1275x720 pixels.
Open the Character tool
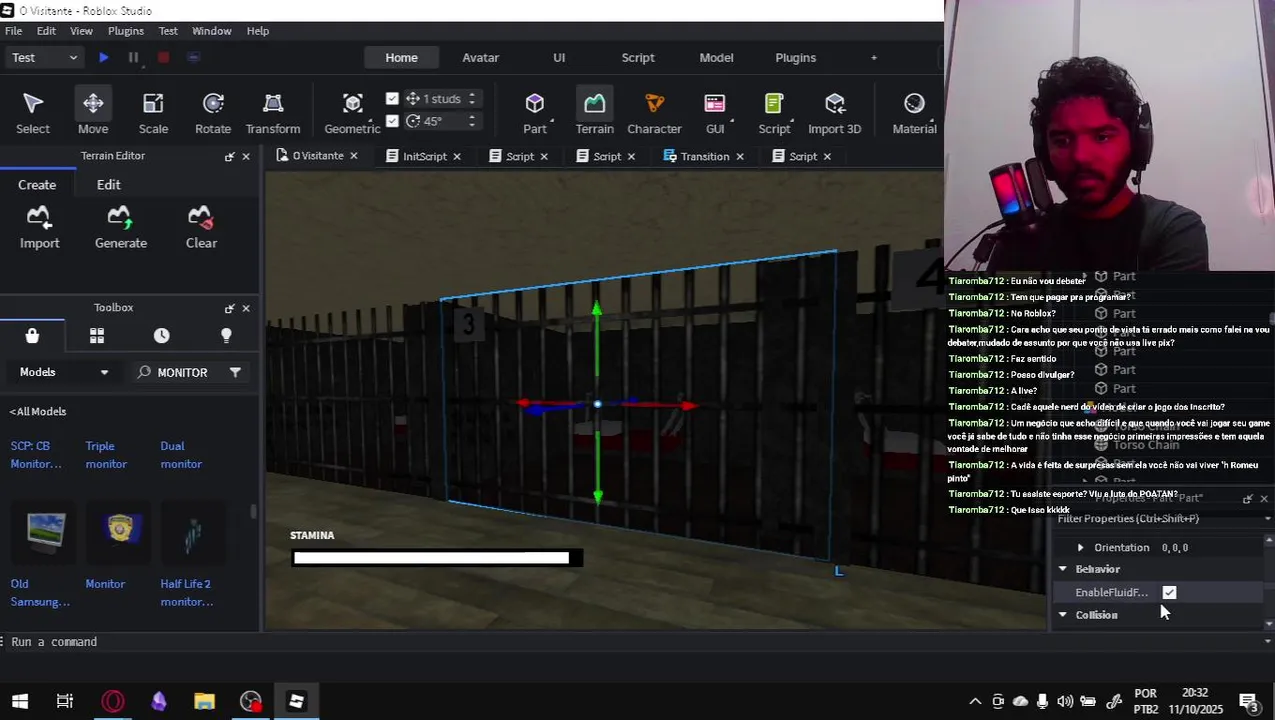[x=654, y=113]
